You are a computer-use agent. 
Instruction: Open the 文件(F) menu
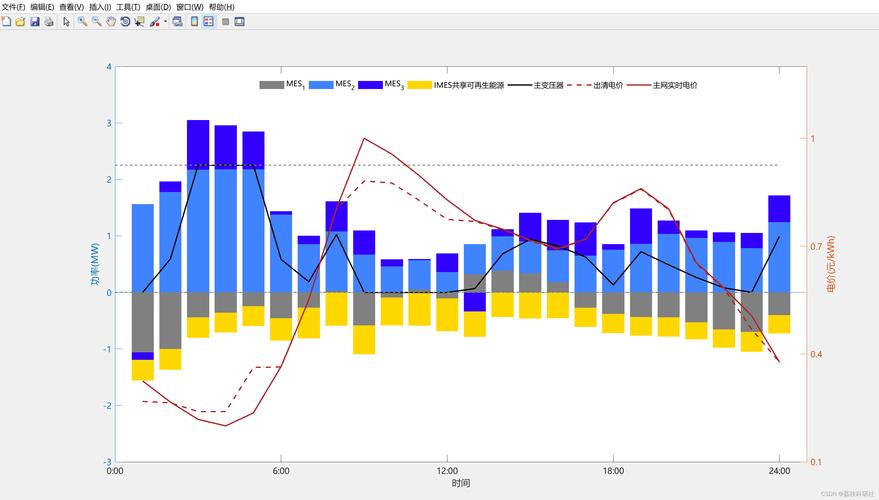(13, 7)
